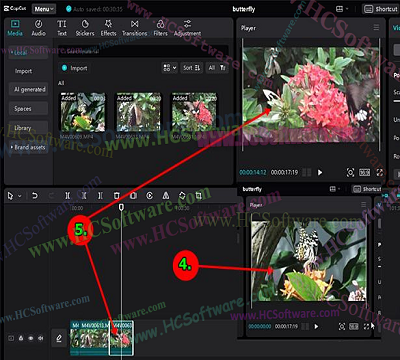Expand the Local section in sidebar

pos(28,53)
